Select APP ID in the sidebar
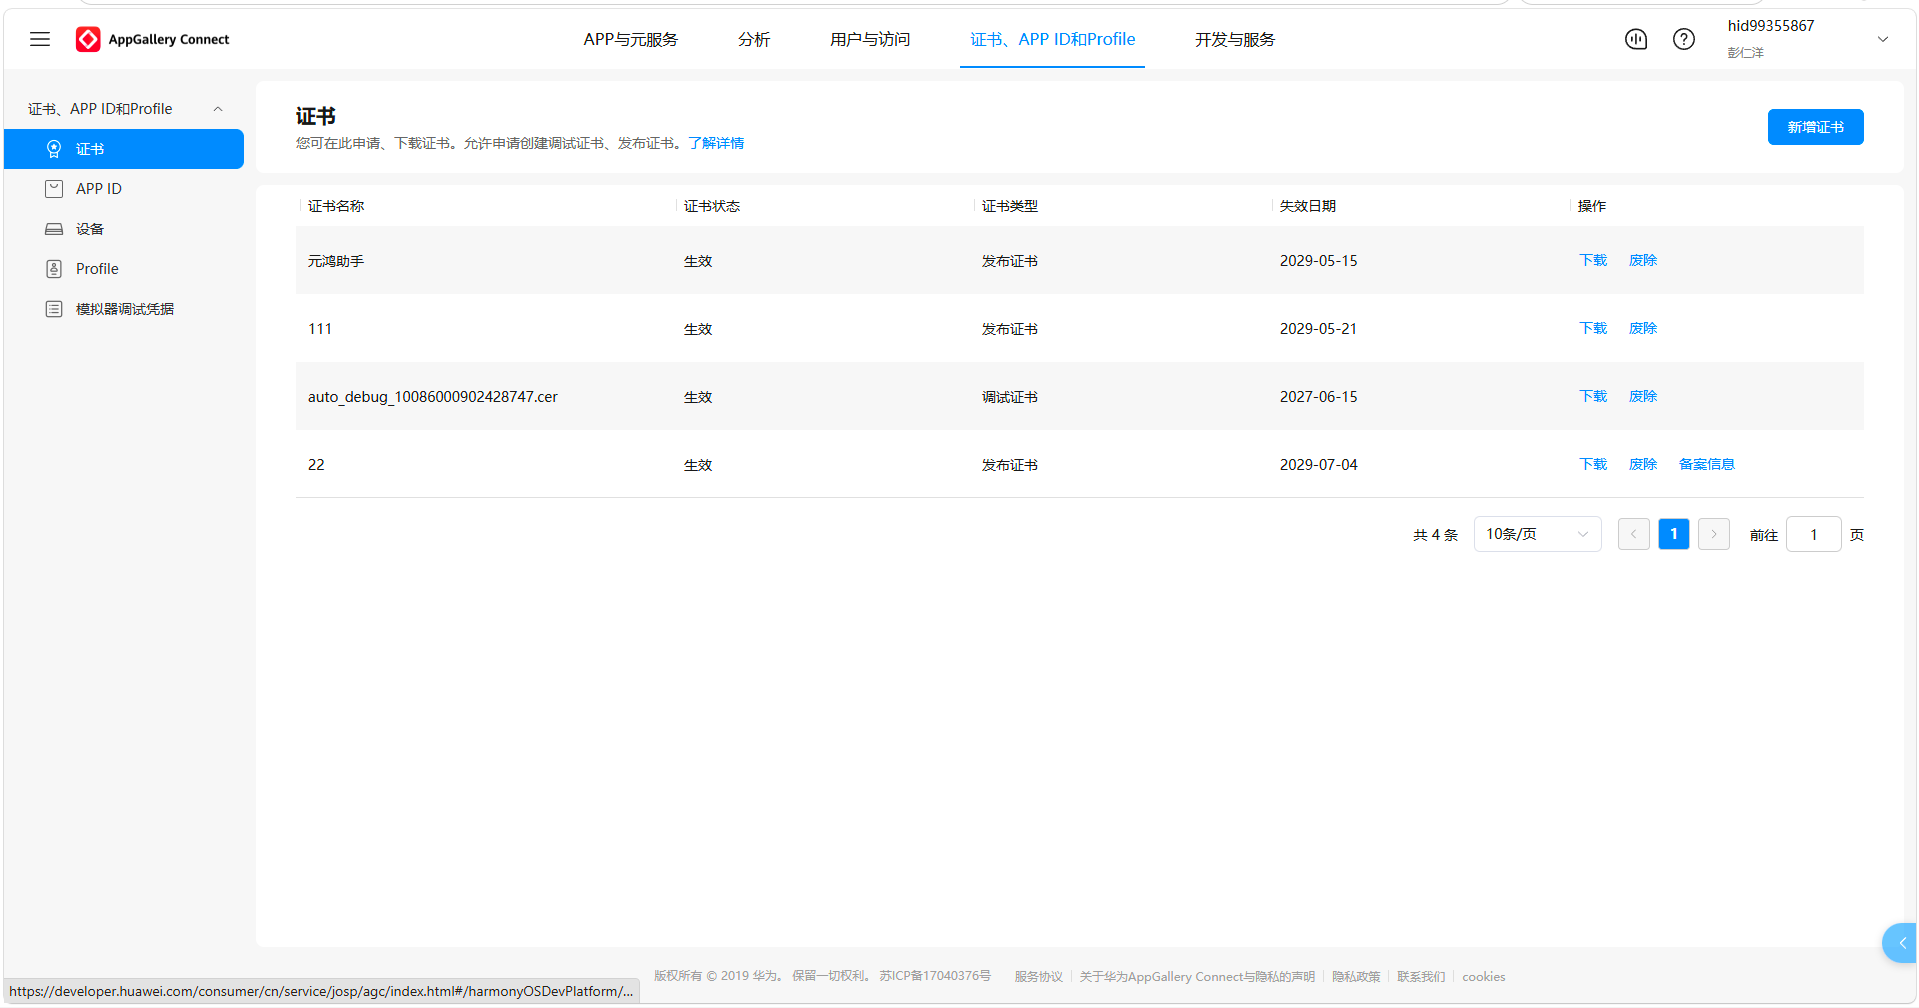This screenshot has width=1919, height=1008. tap(124, 189)
